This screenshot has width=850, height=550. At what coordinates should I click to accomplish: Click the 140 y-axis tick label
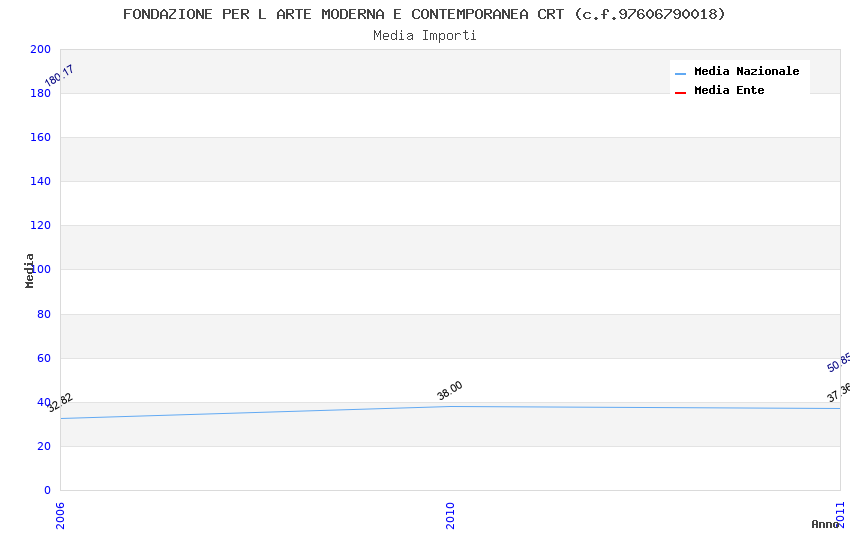coord(40,182)
